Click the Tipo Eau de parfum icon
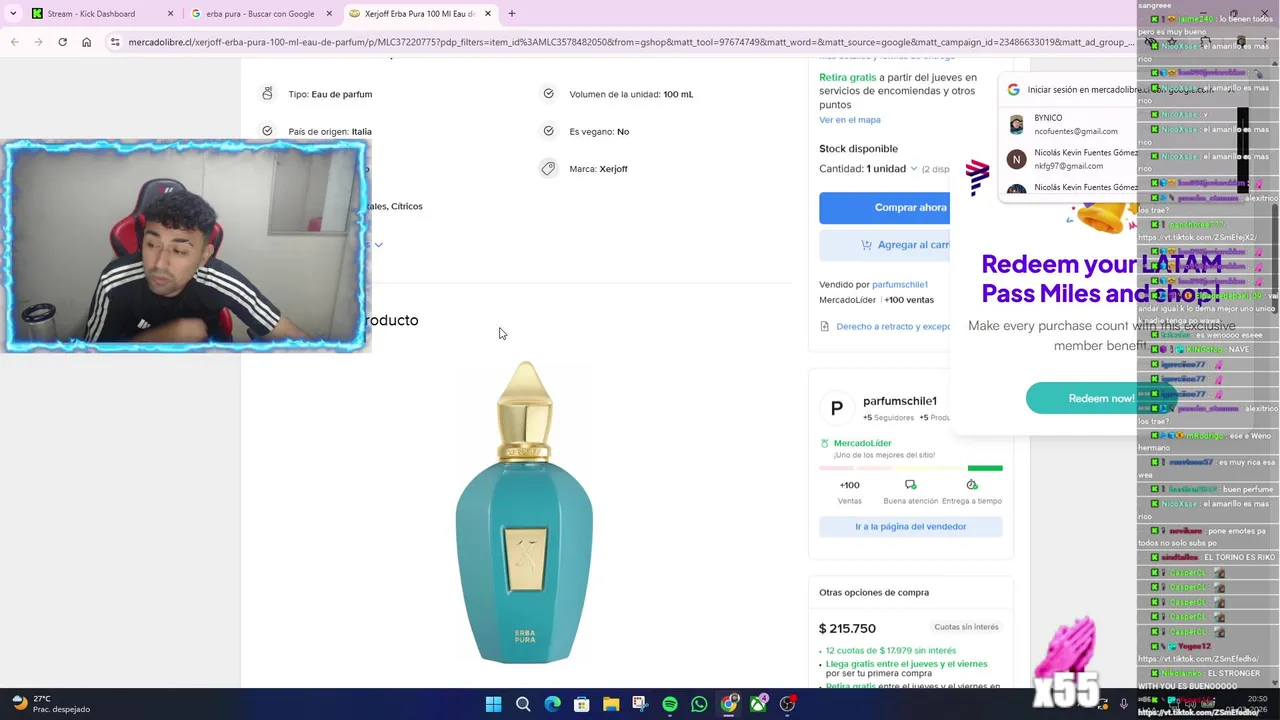The width and height of the screenshot is (1280, 720). point(267,94)
